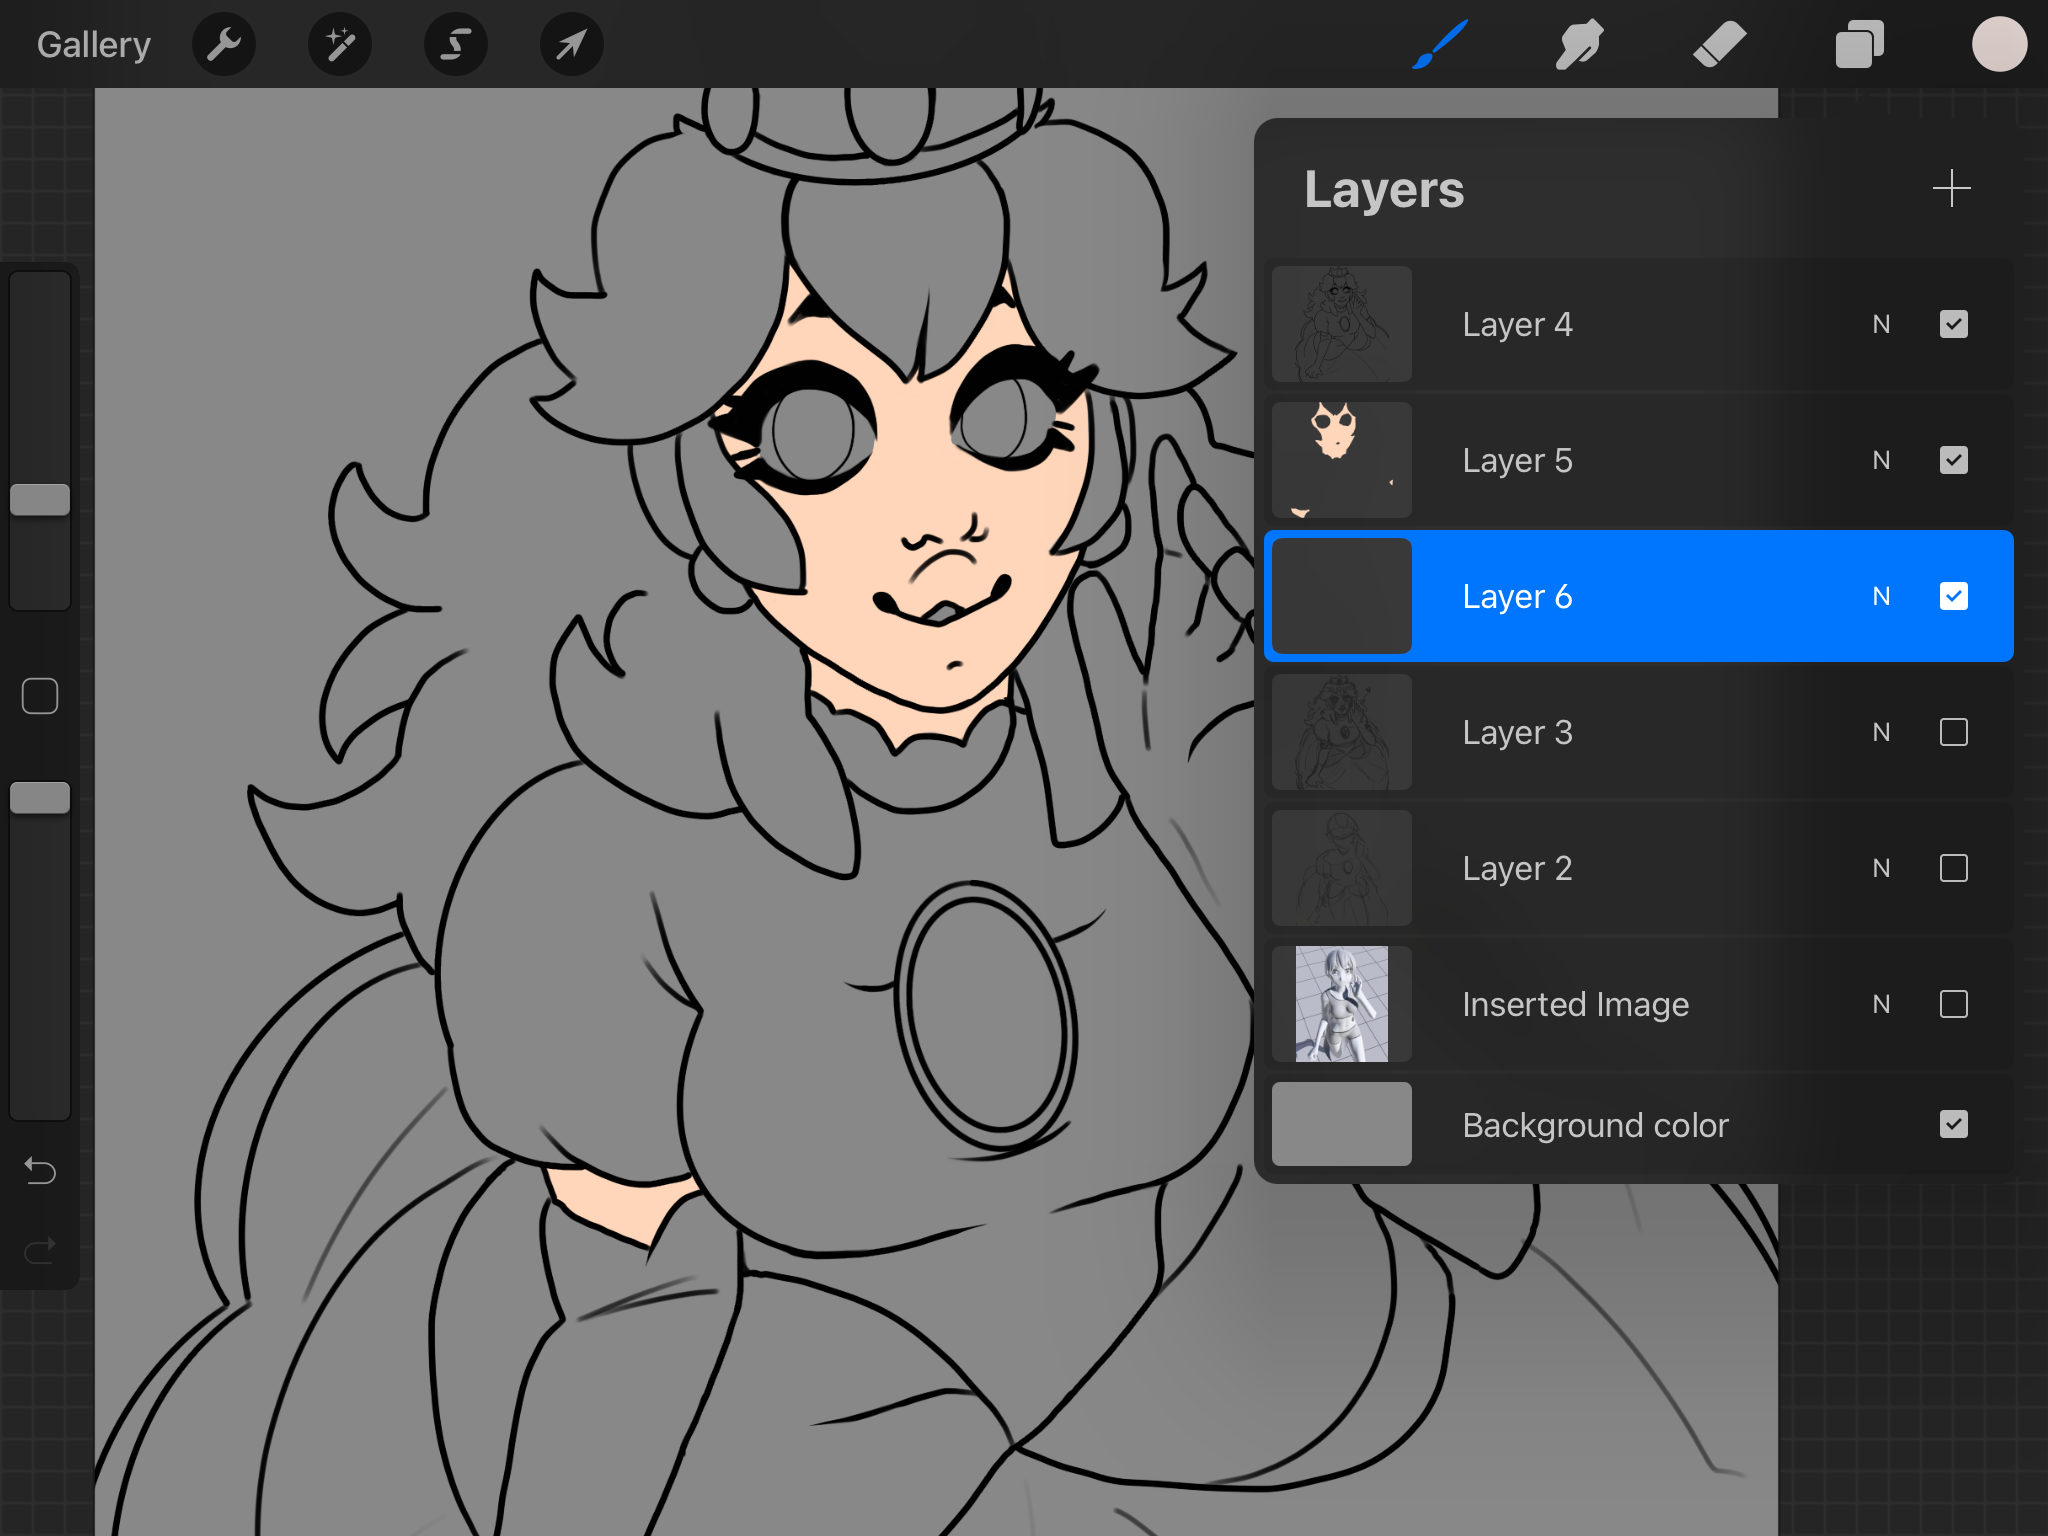Image resolution: width=2048 pixels, height=1536 pixels.
Task: Select the Brush tool
Action: [1440, 44]
